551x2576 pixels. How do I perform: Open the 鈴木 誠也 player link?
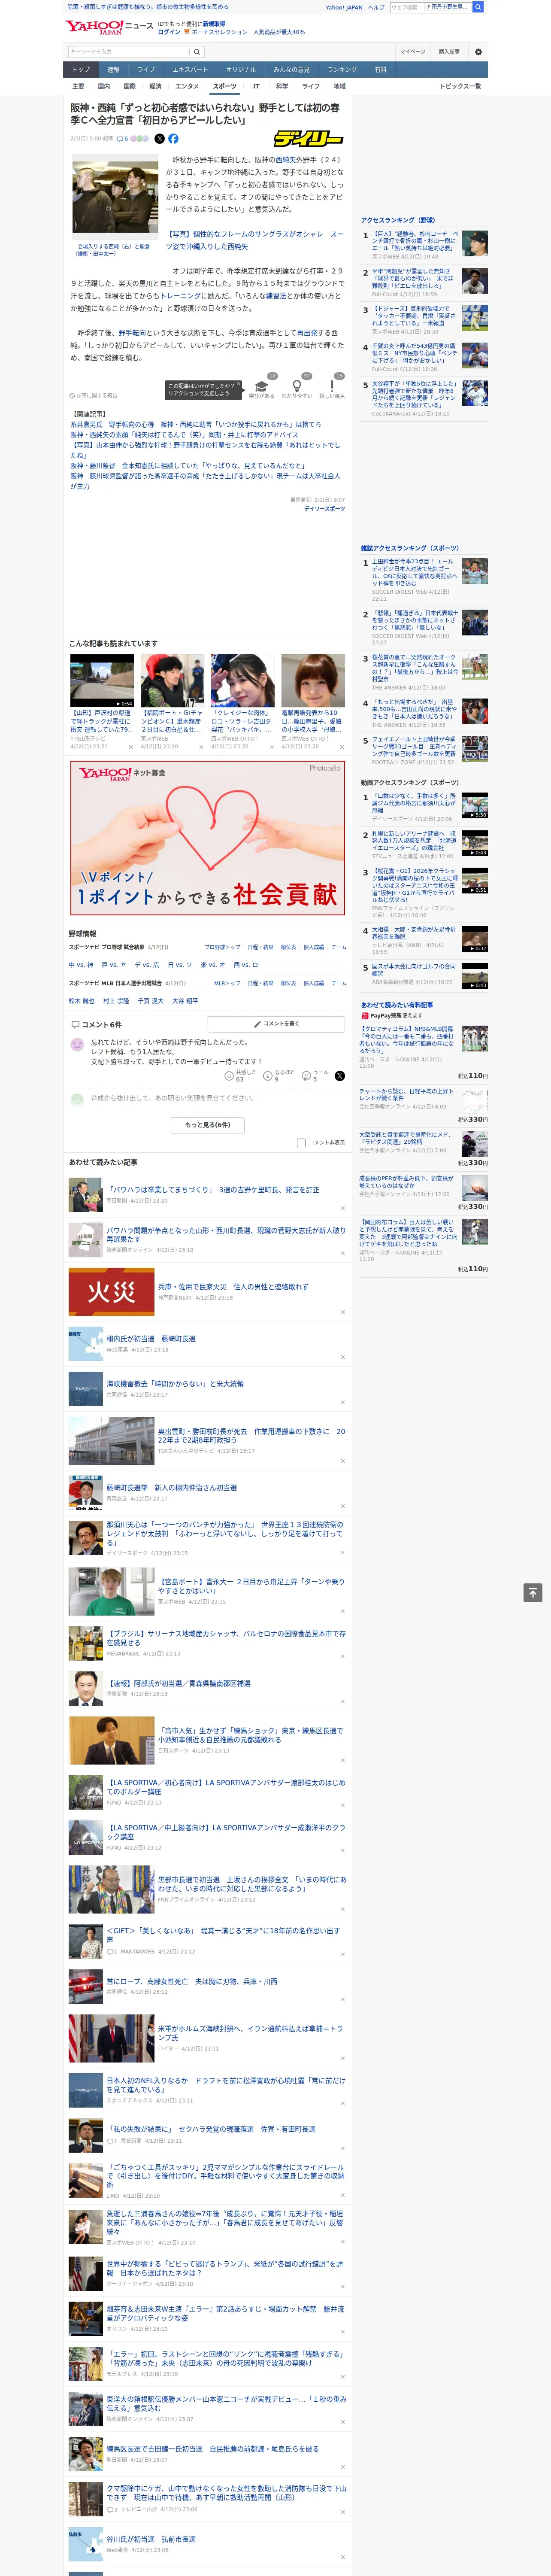(x=82, y=1001)
